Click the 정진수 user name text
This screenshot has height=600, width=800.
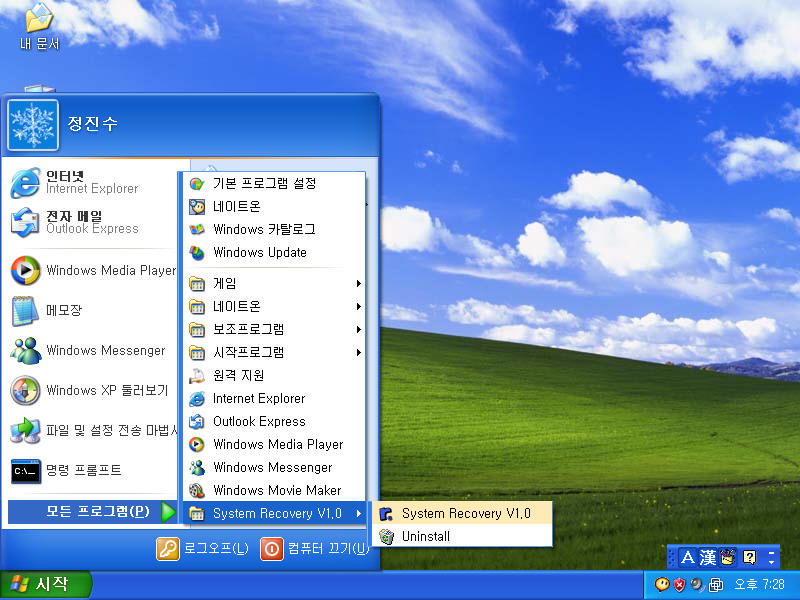point(92,123)
